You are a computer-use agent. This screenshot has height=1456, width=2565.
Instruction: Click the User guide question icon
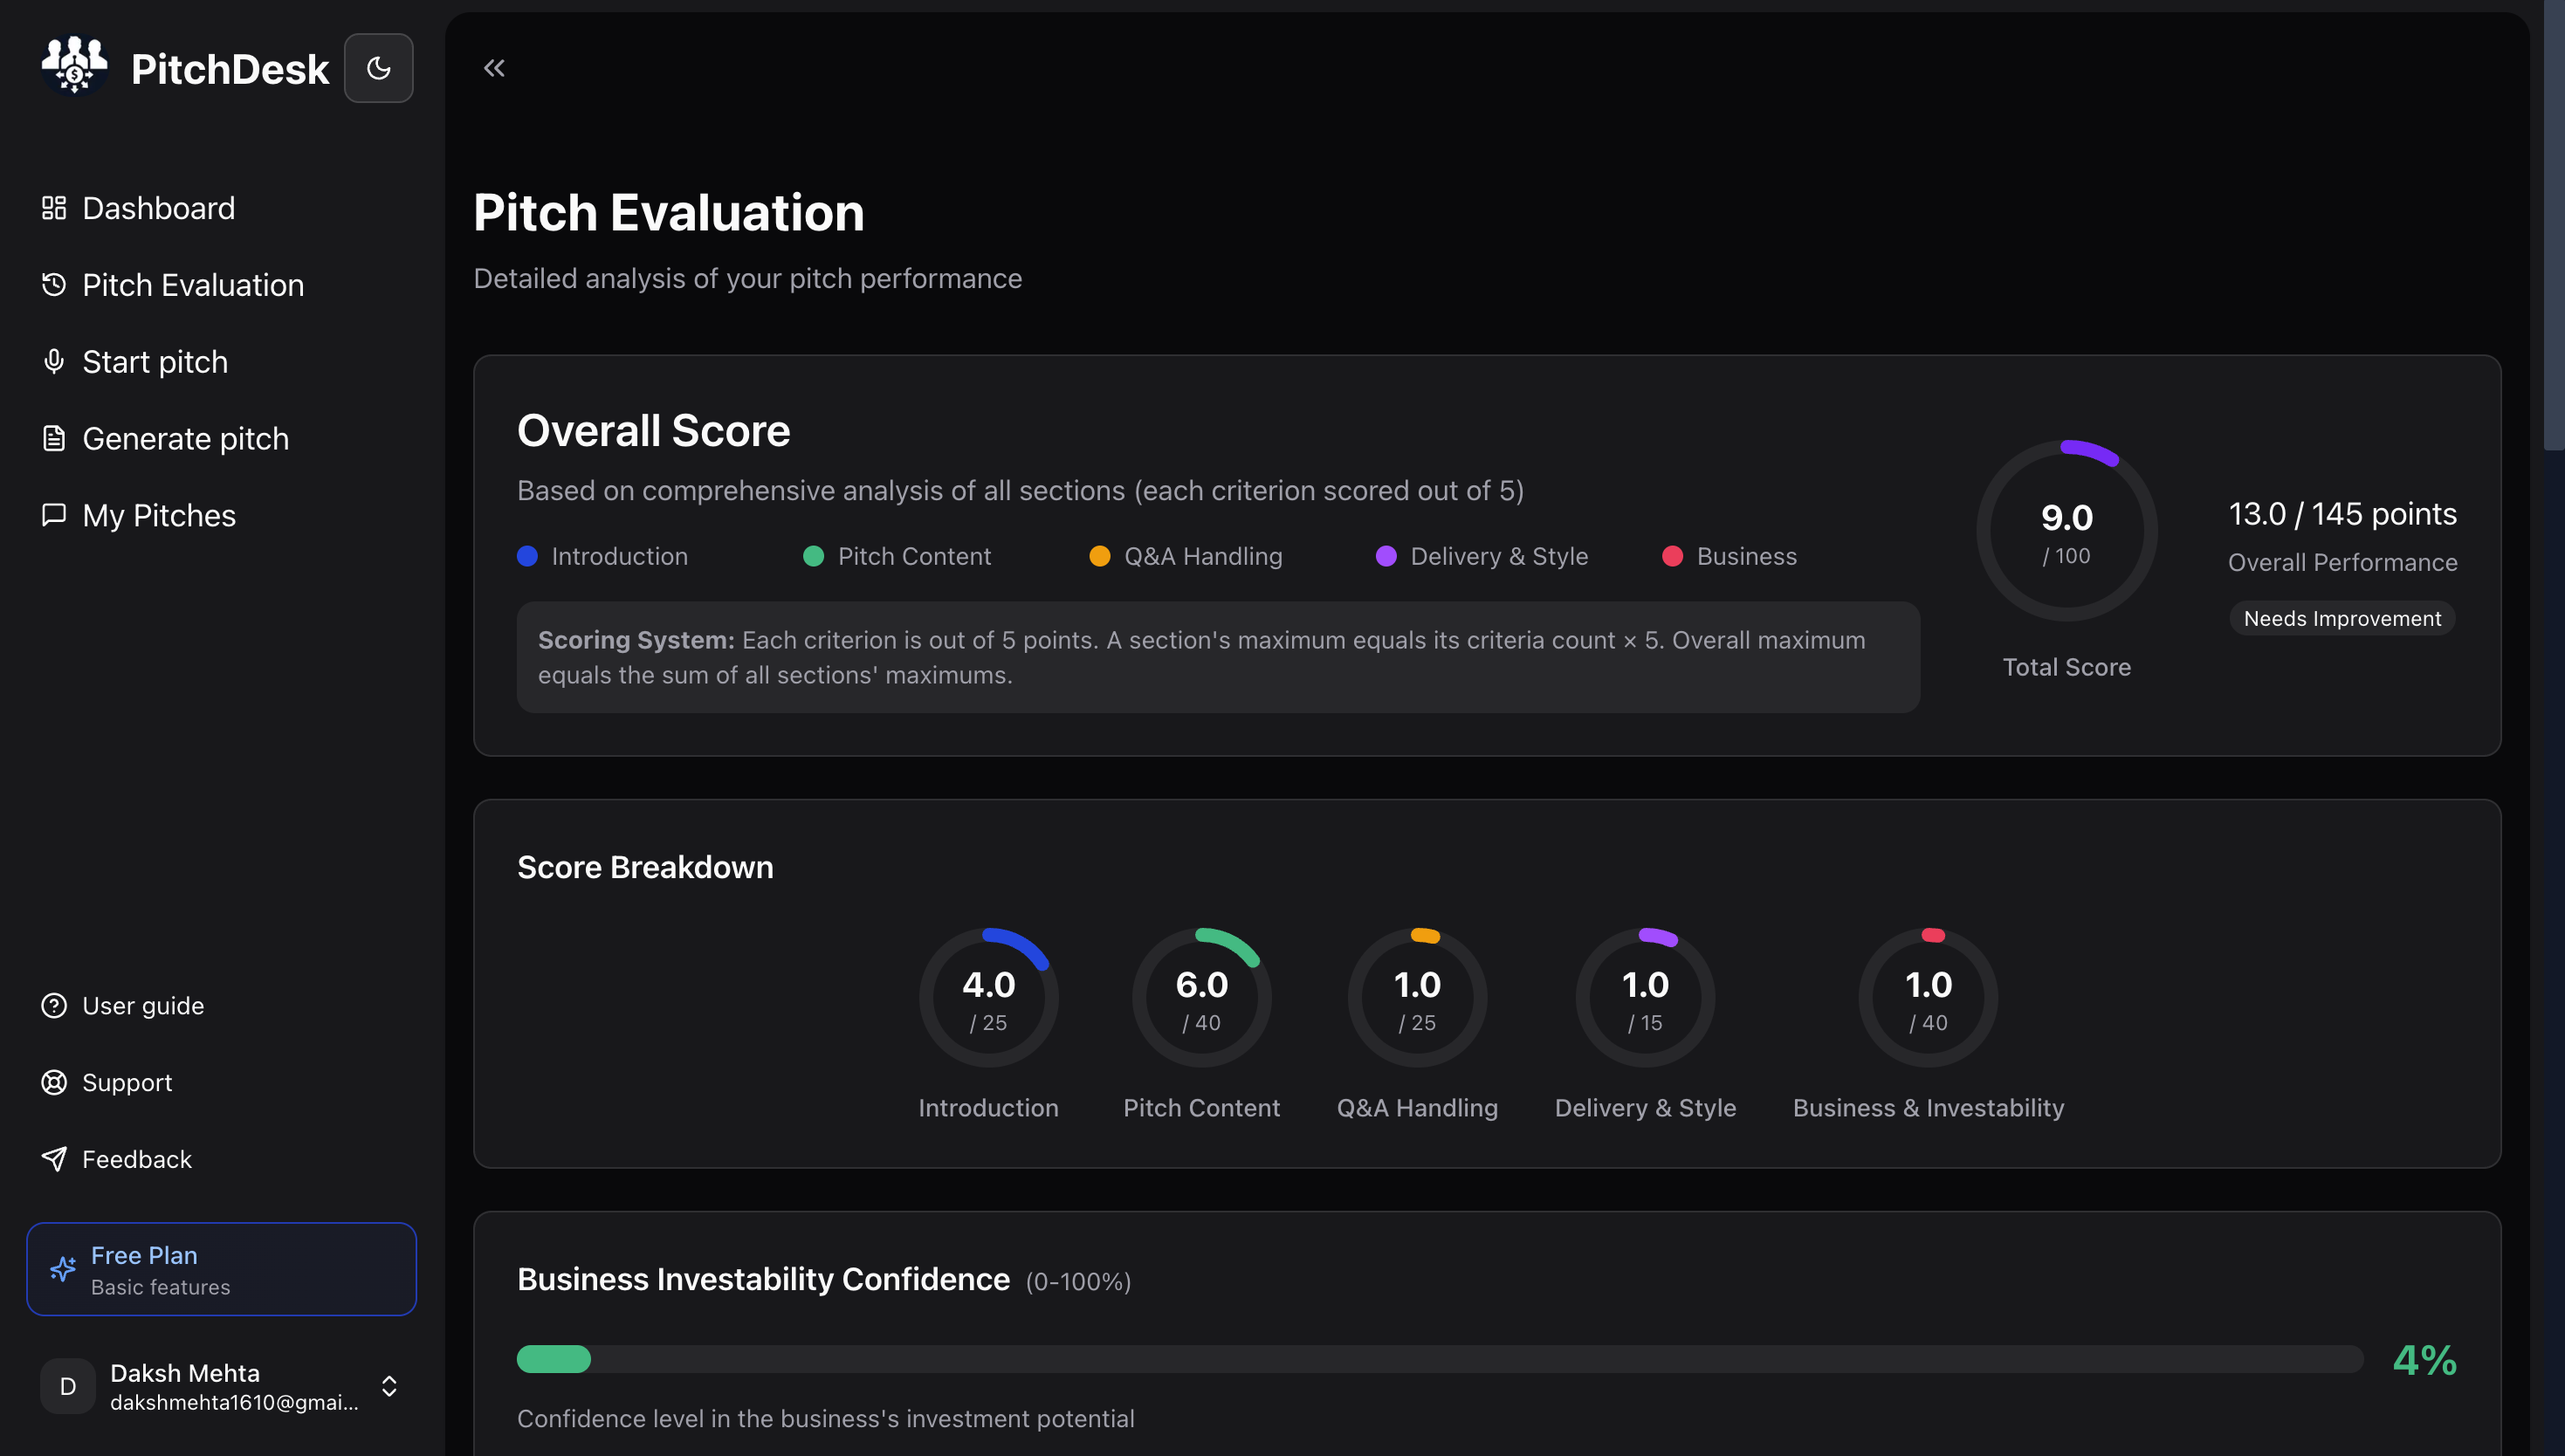click(x=54, y=1005)
